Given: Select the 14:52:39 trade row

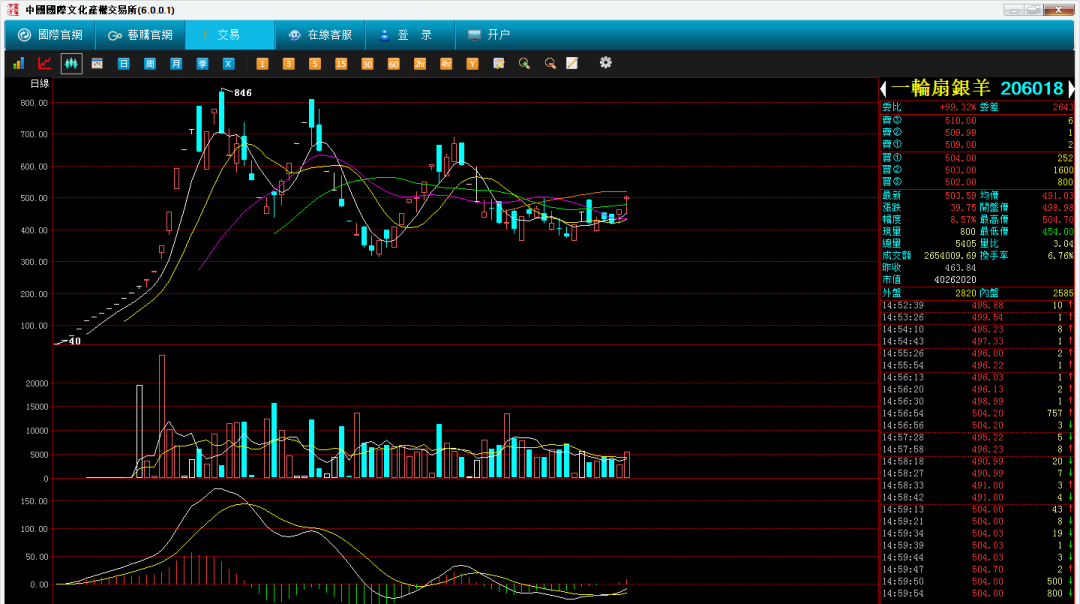Looking at the screenshot, I should coord(977,305).
